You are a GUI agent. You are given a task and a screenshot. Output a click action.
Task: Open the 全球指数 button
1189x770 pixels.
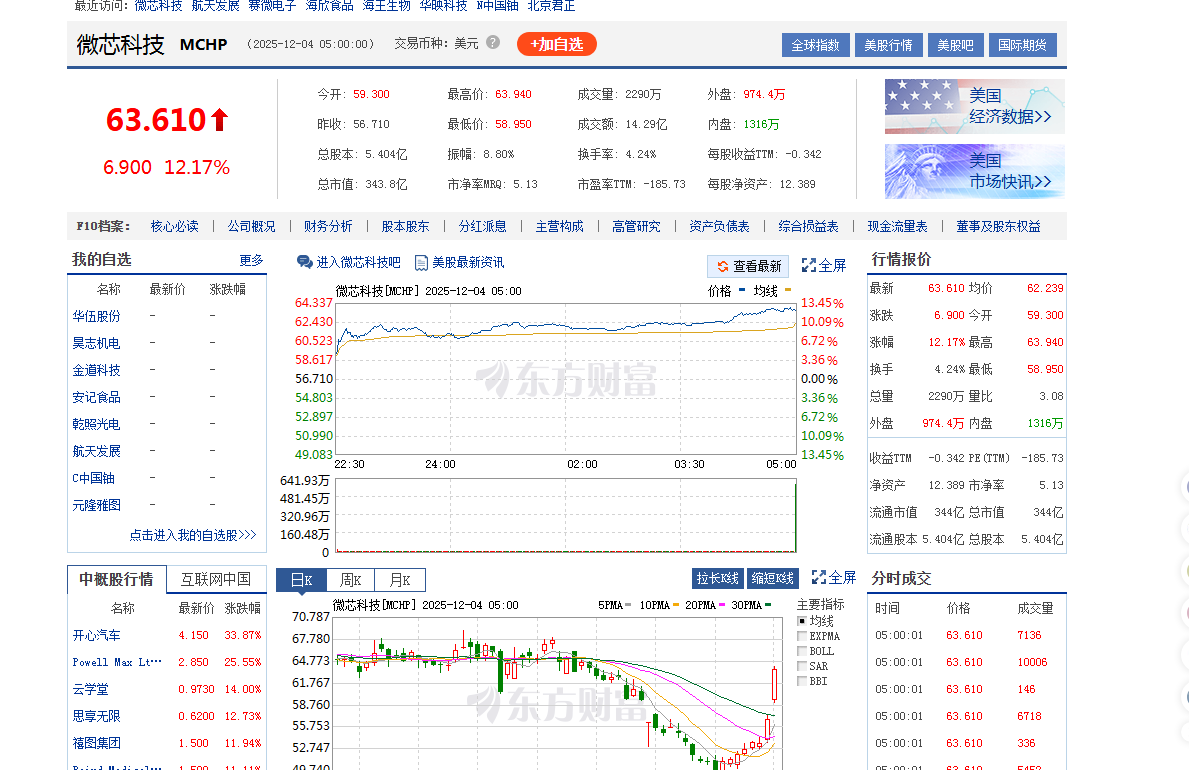pos(815,46)
